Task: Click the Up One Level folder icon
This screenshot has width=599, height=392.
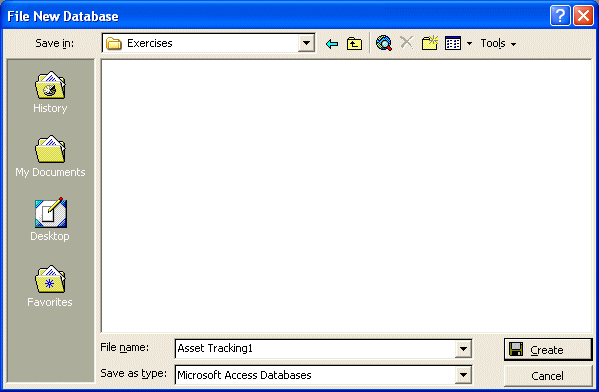Action: pos(354,44)
